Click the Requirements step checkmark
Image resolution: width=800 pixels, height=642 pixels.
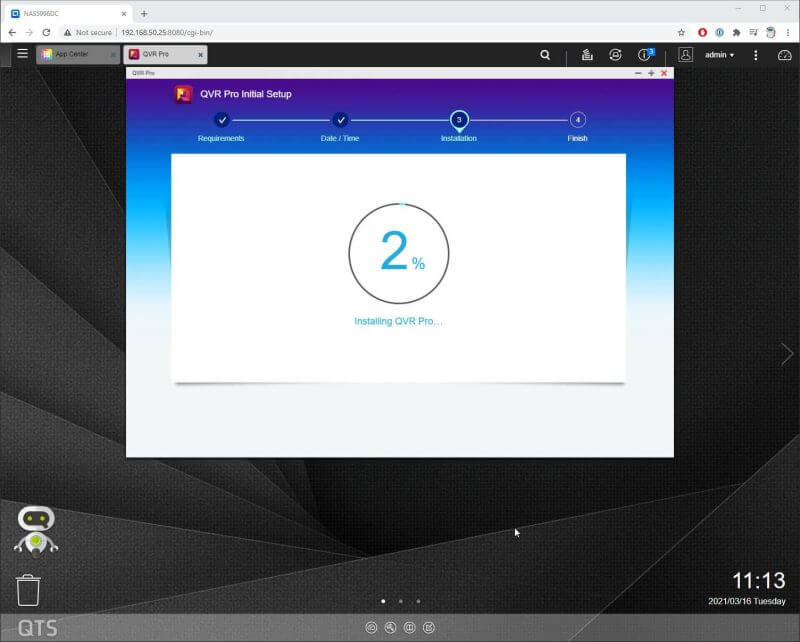coord(222,120)
